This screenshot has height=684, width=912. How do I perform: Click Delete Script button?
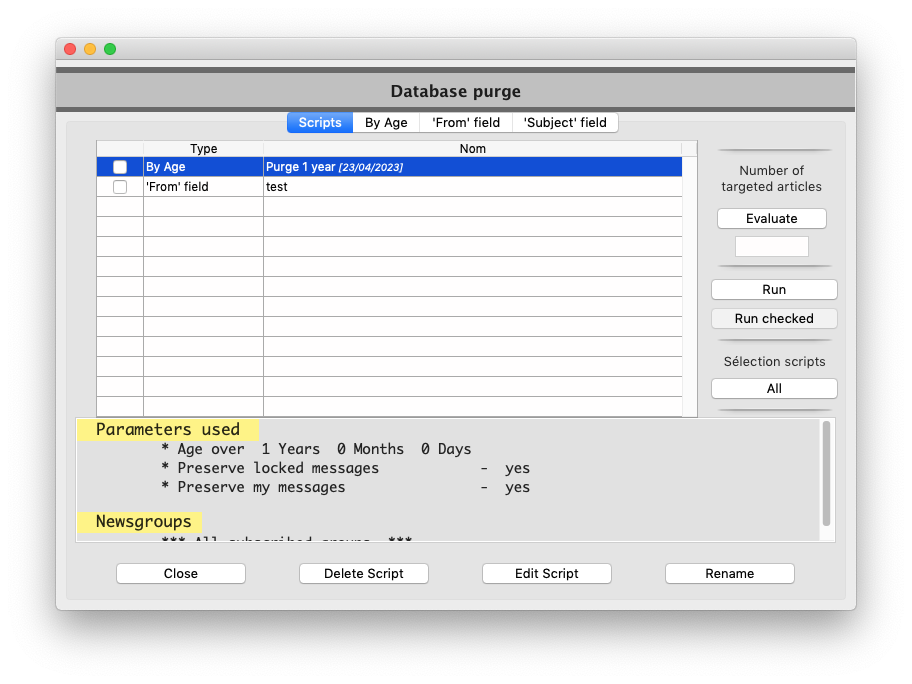[364, 574]
